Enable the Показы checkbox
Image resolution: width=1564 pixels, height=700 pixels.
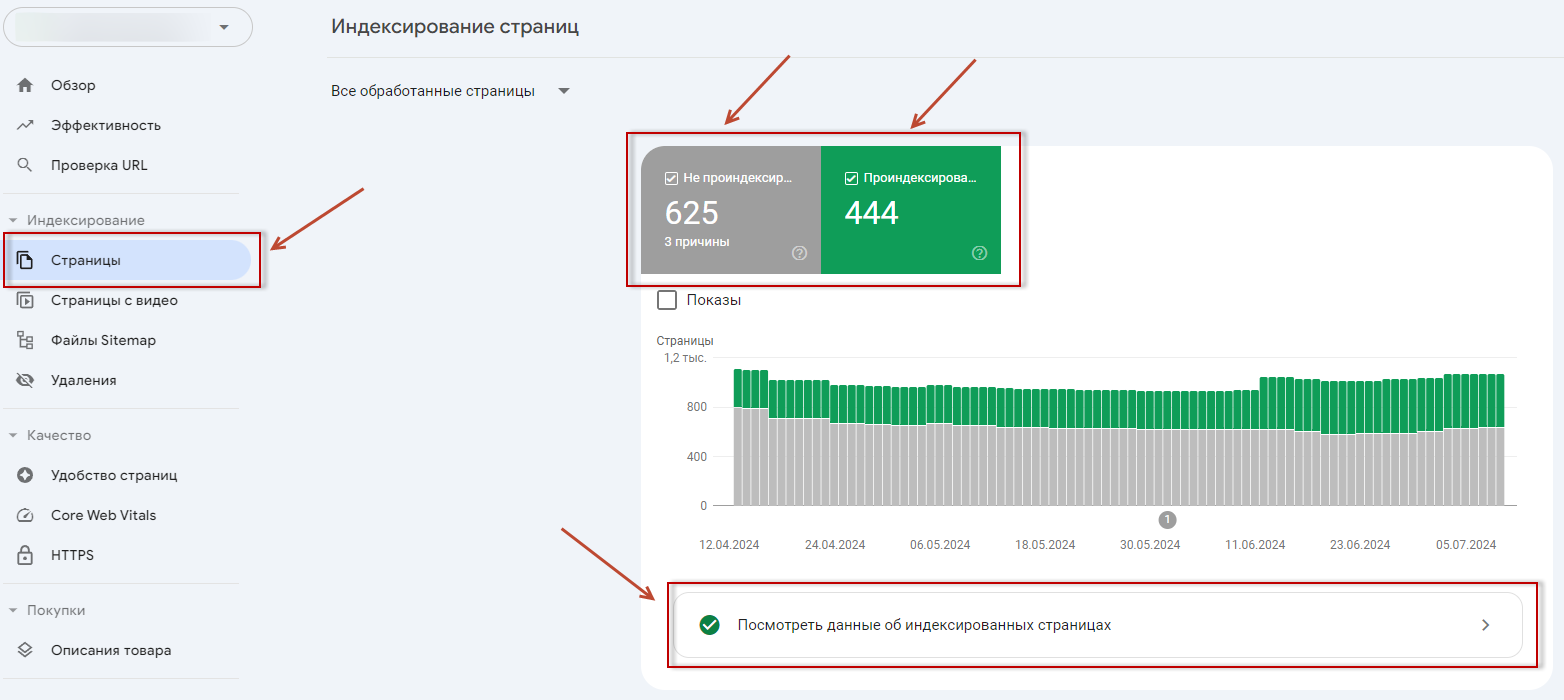[x=667, y=300]
